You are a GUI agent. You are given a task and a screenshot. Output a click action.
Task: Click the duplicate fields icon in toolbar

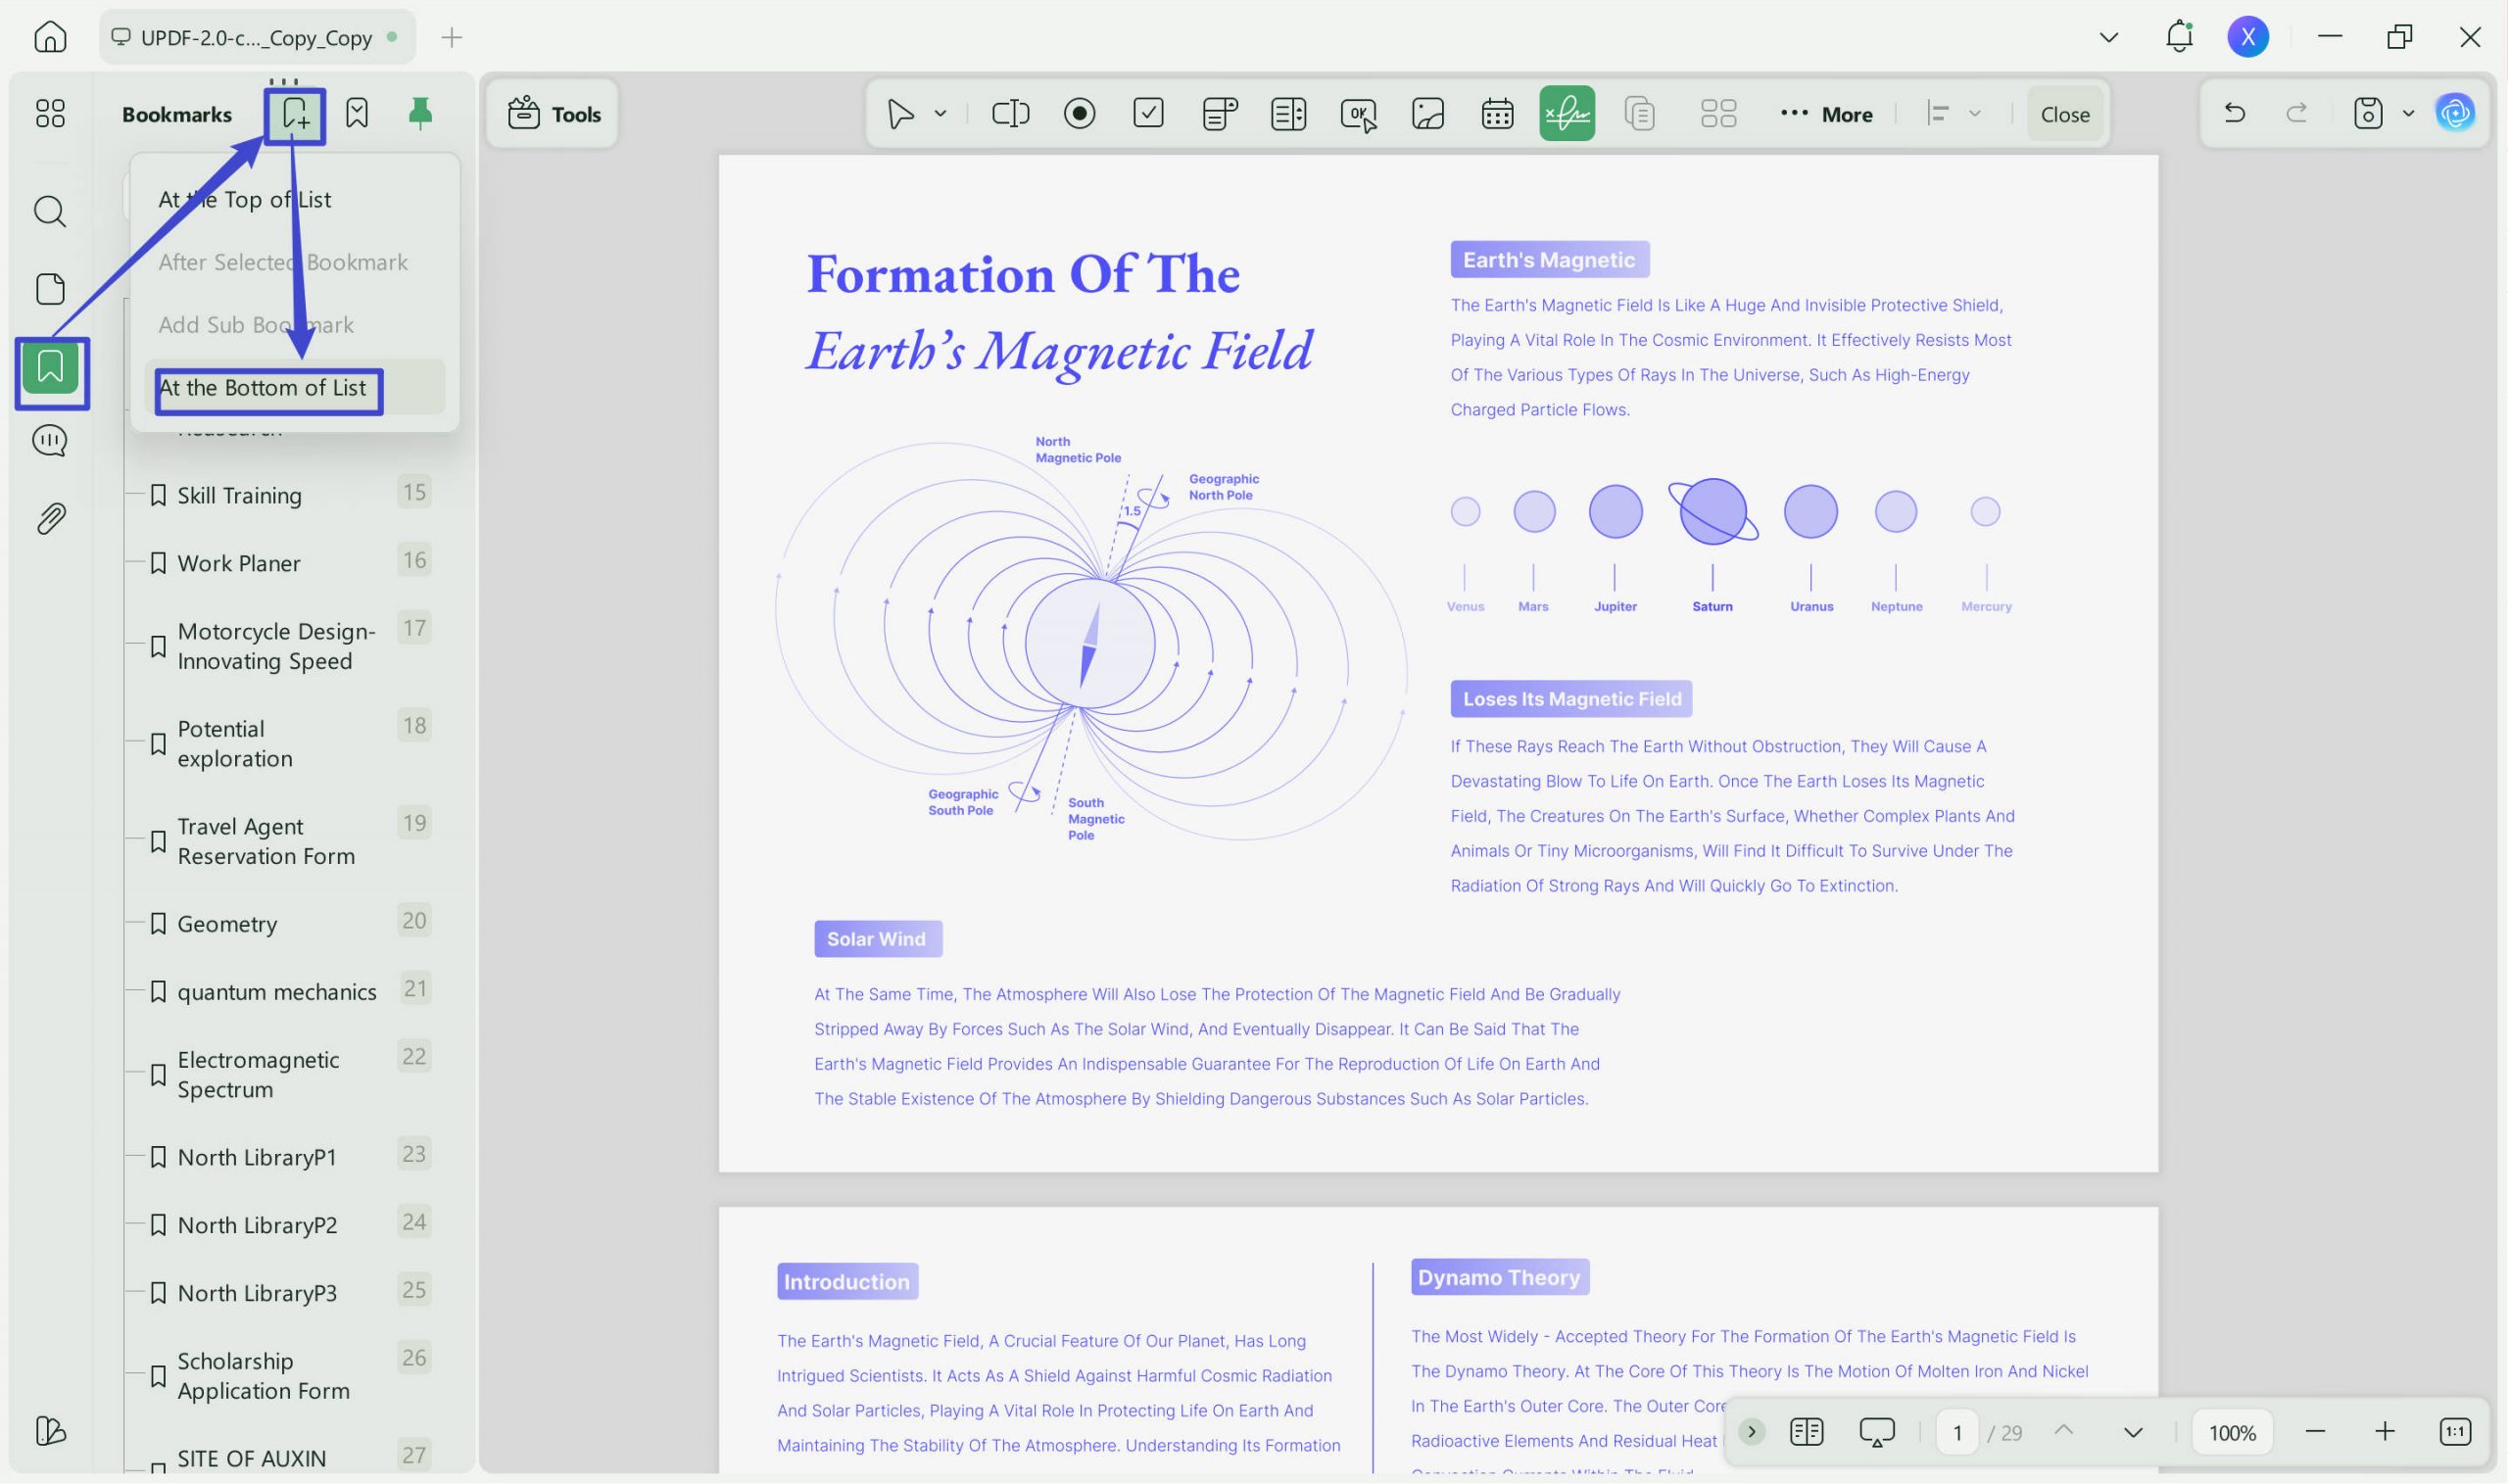[x=1640, y=114]
